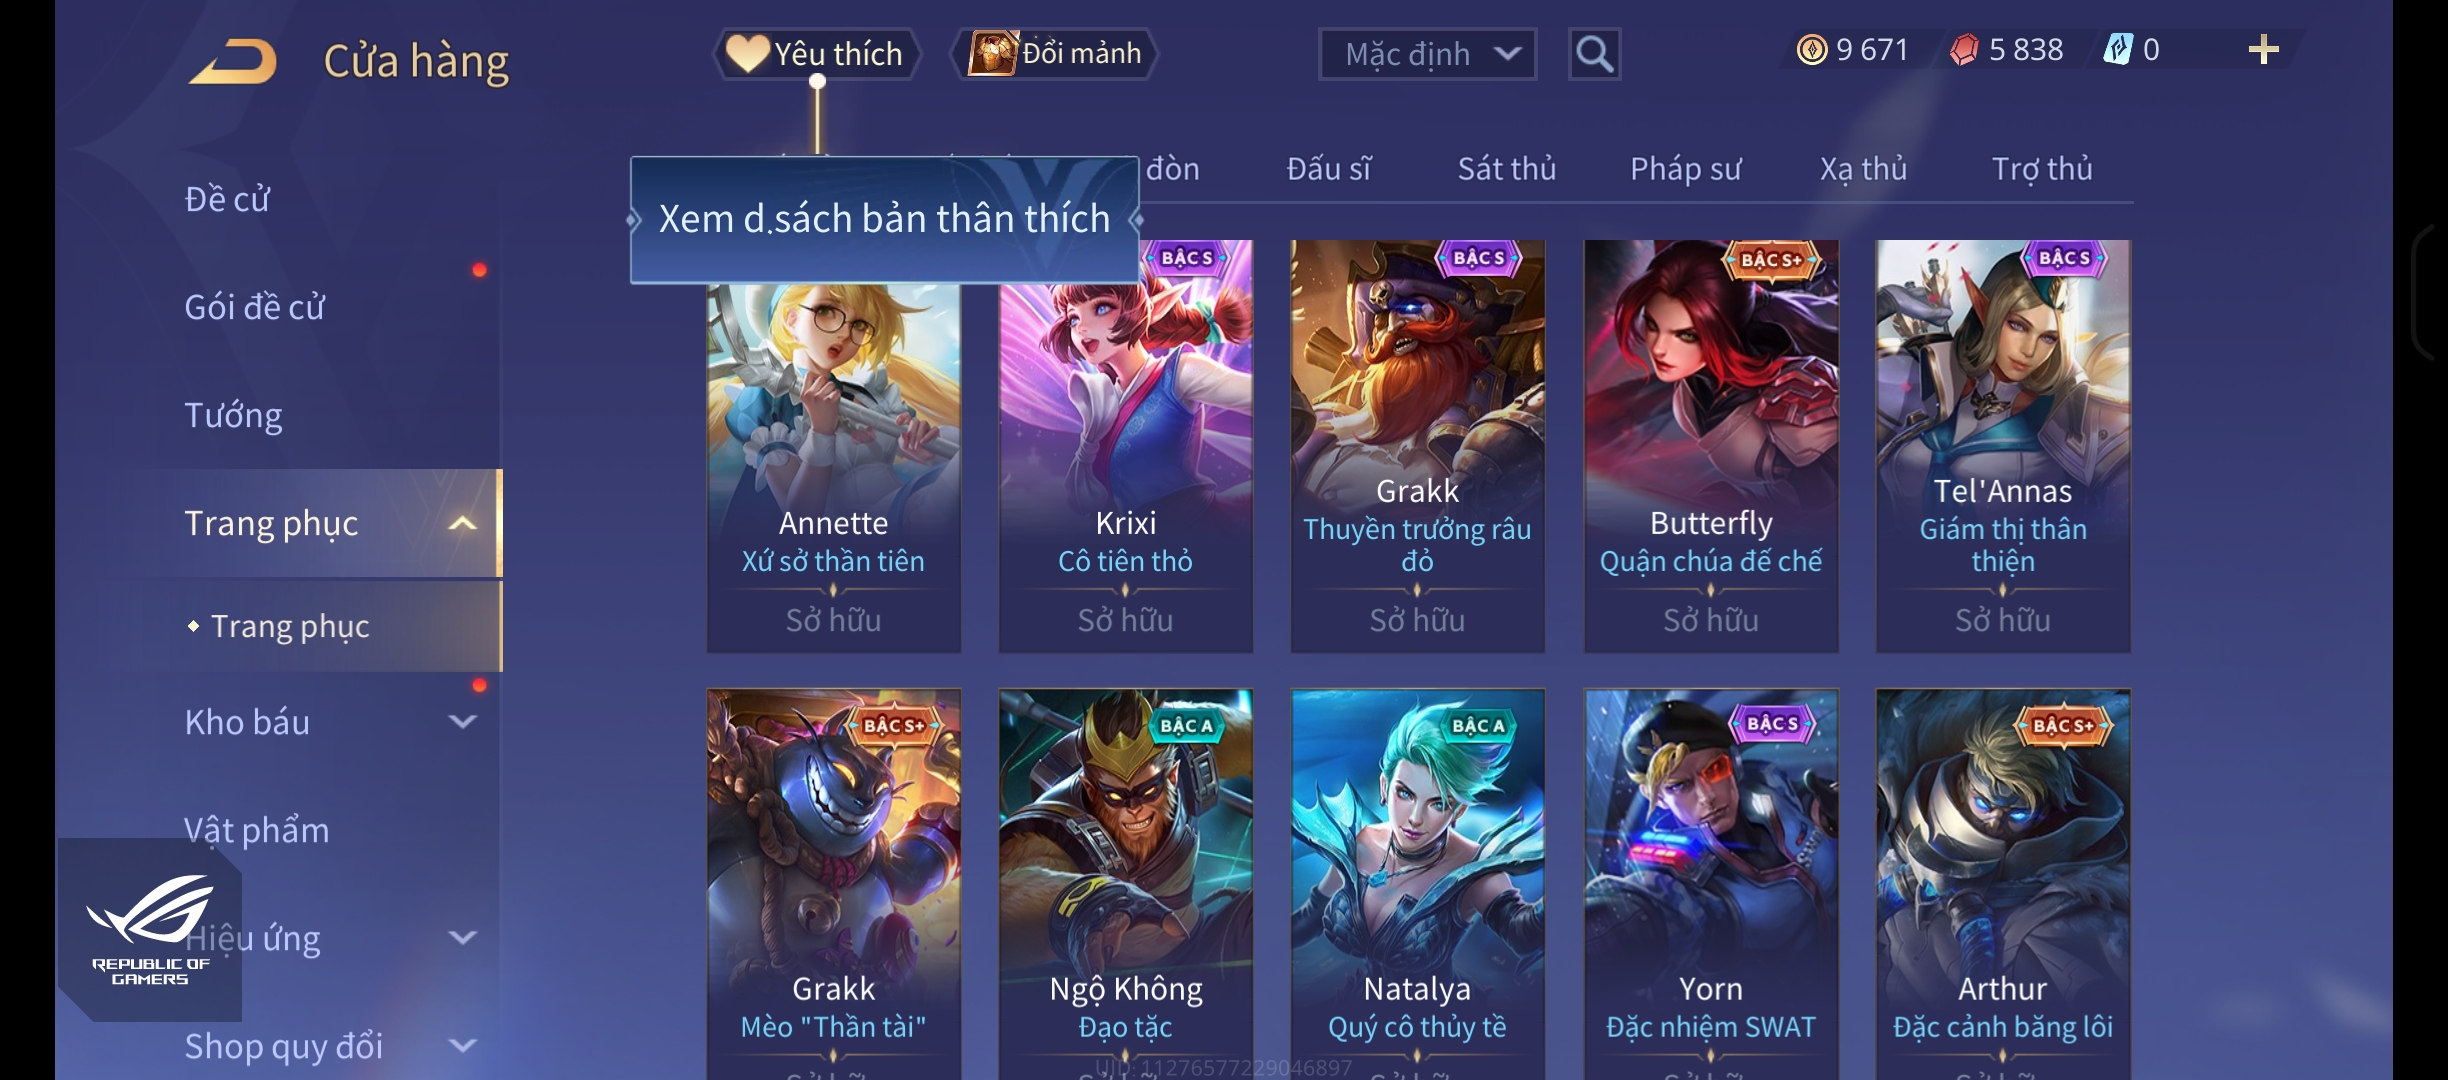The image size is (2448, 1080).
Task: Tap the back arrow icon
Action: (x=232, y=61)
